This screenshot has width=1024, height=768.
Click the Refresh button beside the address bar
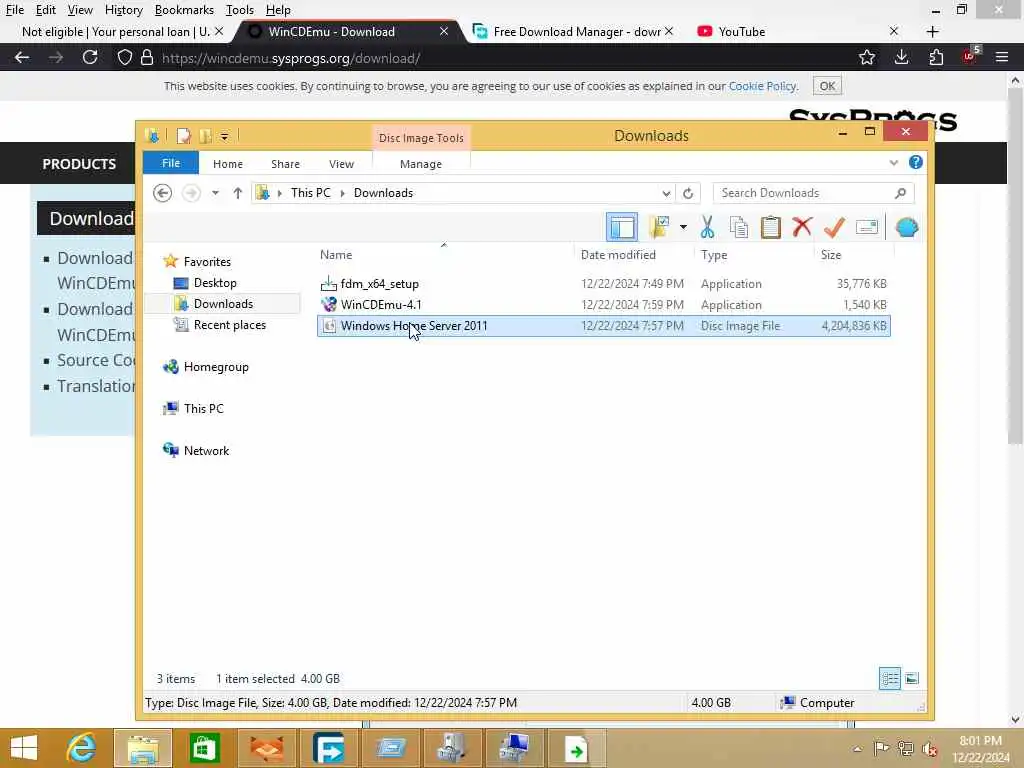click(688, 193)
